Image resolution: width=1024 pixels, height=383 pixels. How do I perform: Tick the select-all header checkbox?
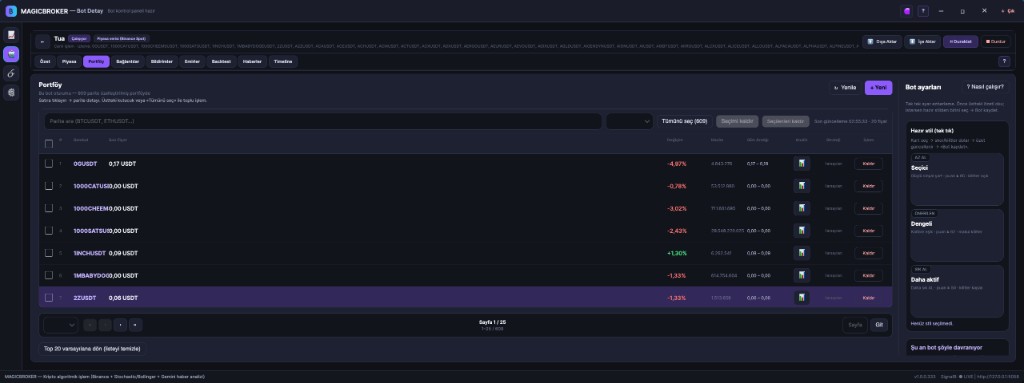coord(49,143)
